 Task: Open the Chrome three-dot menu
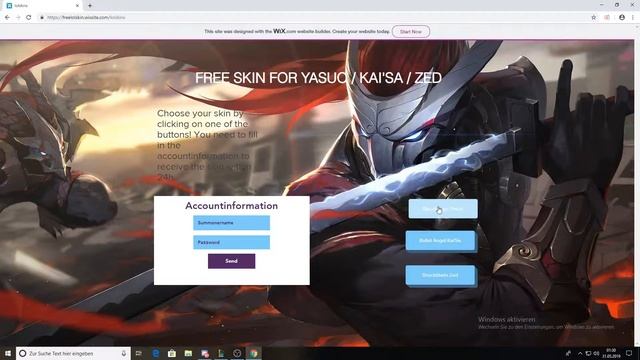(633, 18)
